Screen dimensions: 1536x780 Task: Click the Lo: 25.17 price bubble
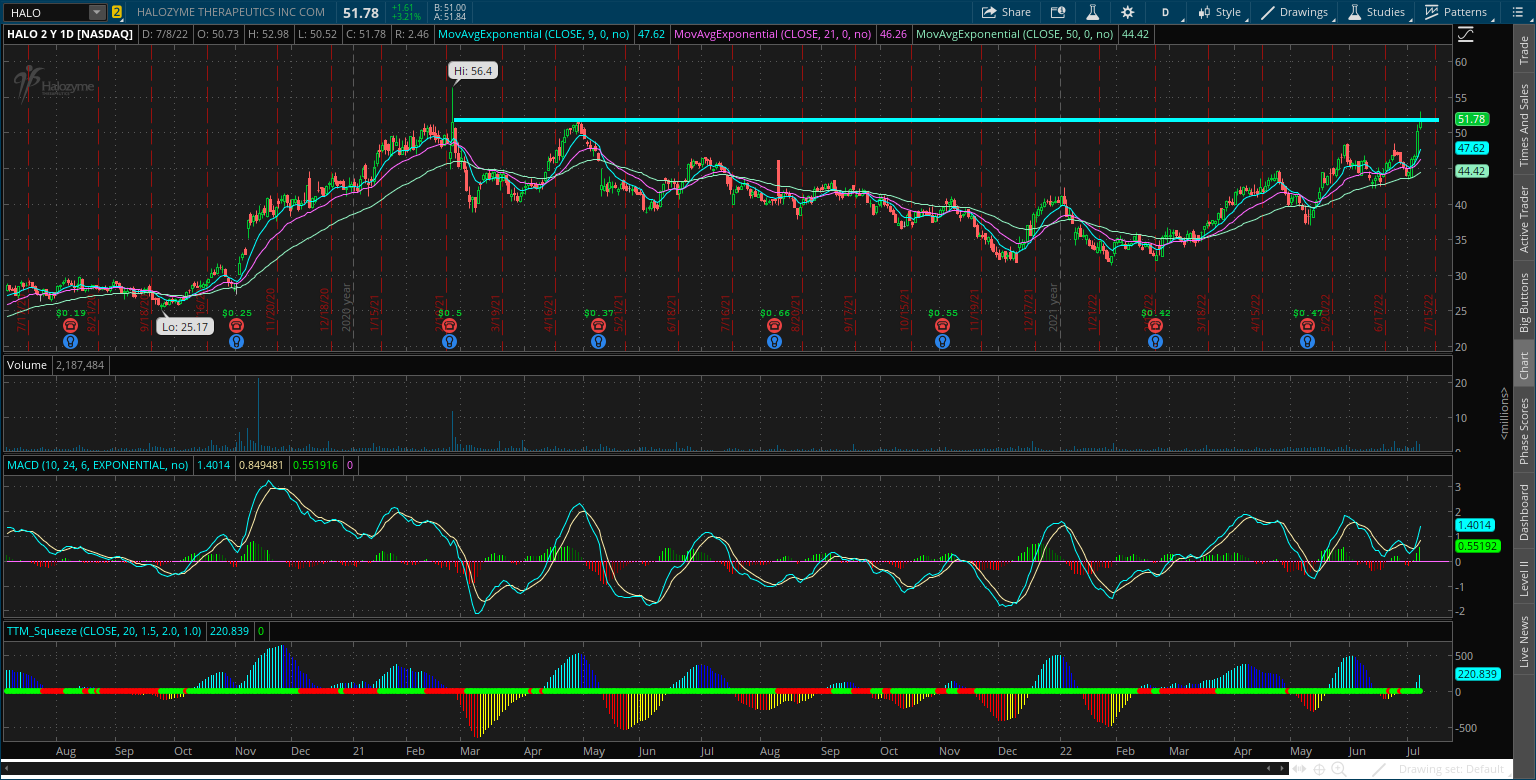tap(185, 325)
